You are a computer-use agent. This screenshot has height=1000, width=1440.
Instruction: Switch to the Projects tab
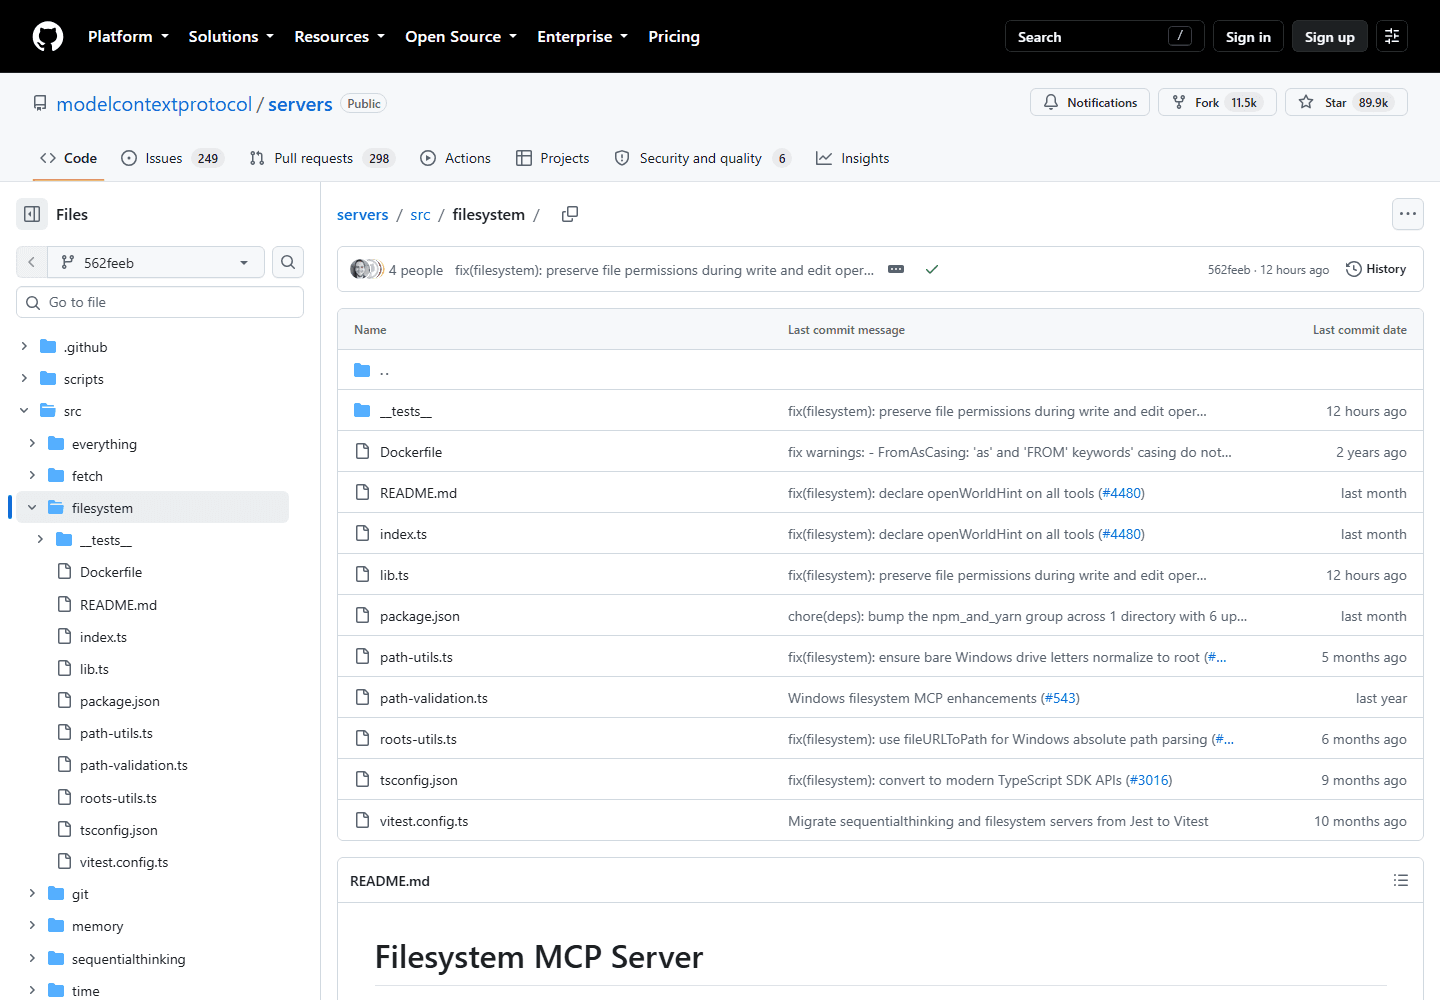coord(552,158)
